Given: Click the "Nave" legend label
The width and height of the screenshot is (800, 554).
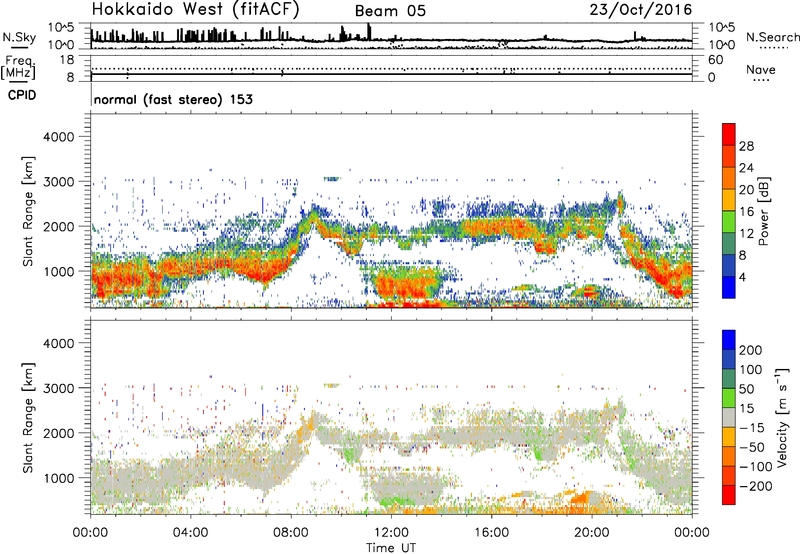Looking at the screenshot, I should (x=761, y=69).
